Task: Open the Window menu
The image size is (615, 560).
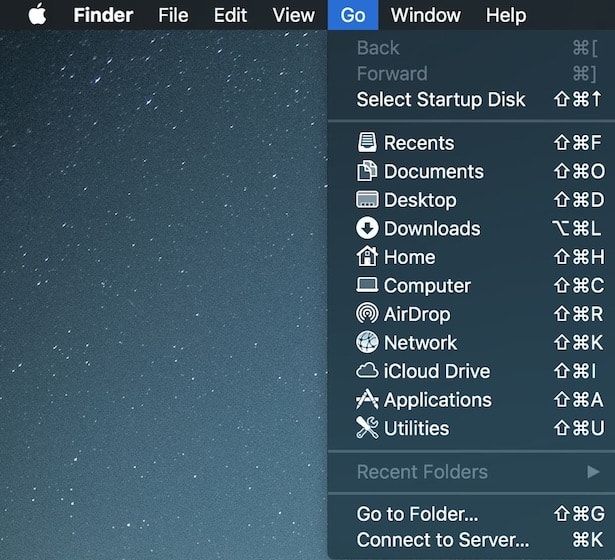Action: 425,15
